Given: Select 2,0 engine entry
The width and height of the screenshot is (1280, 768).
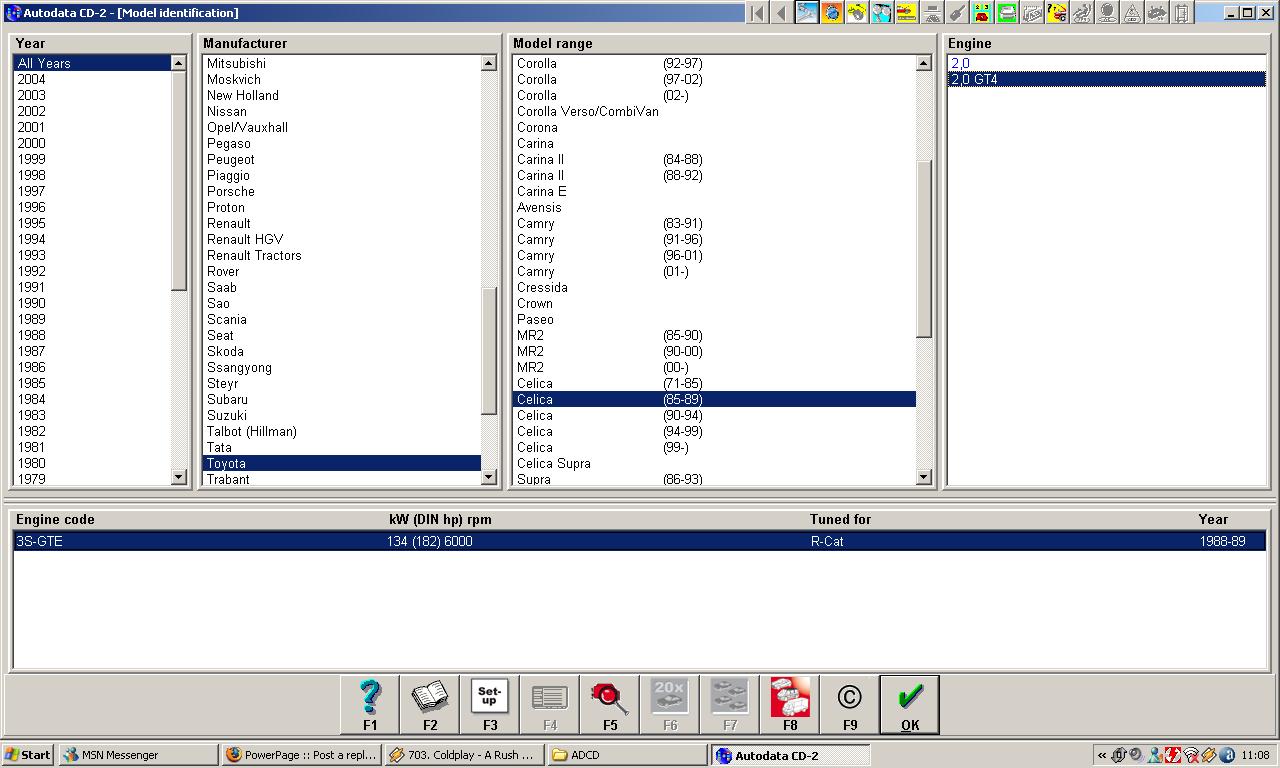Looking at the screenshot, I should click(1107, 63).
